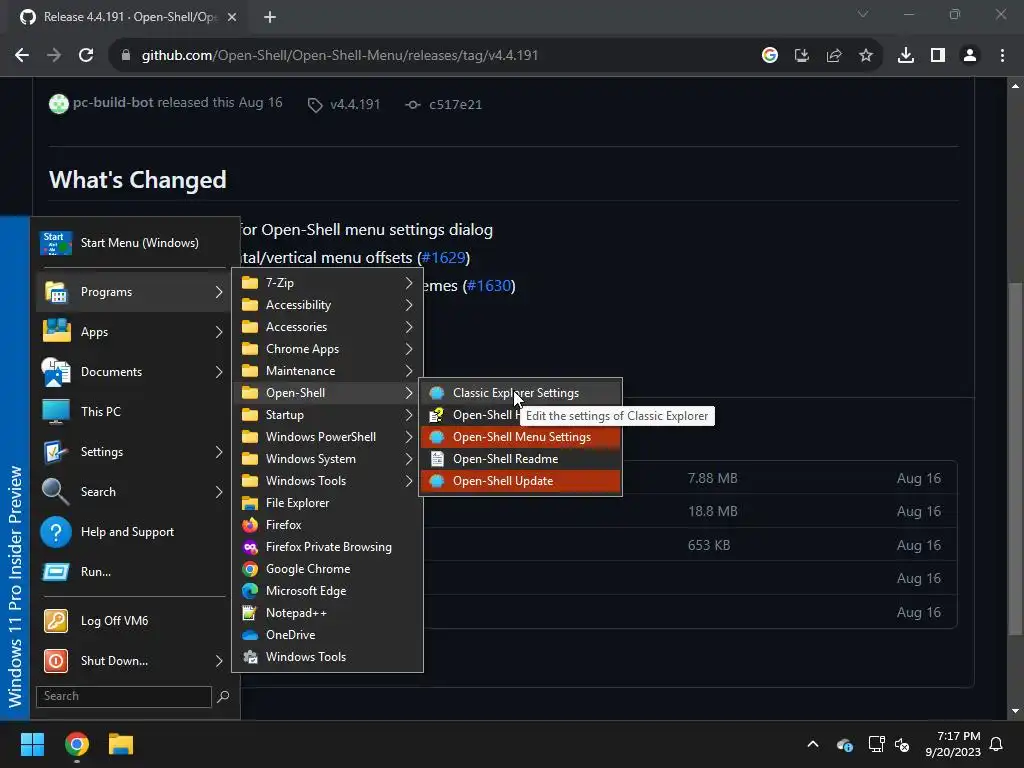
Task: Open Chrome three-dot menu
Action: pos(1002,56)
